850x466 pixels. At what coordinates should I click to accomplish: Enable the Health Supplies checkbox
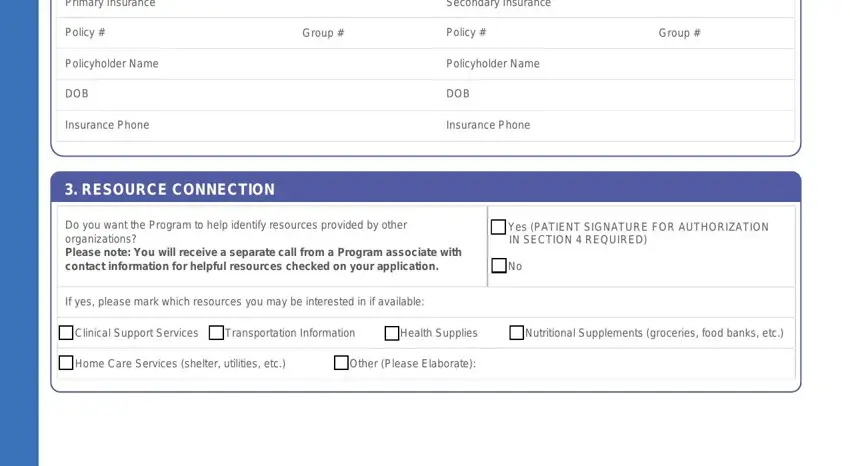coord(391,333)
